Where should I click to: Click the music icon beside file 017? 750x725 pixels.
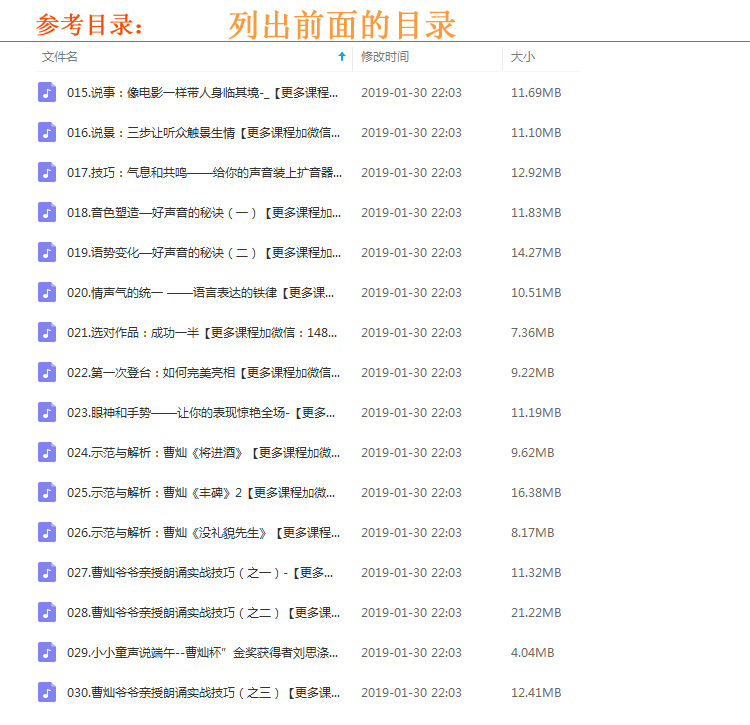click(x=47, y=173)
